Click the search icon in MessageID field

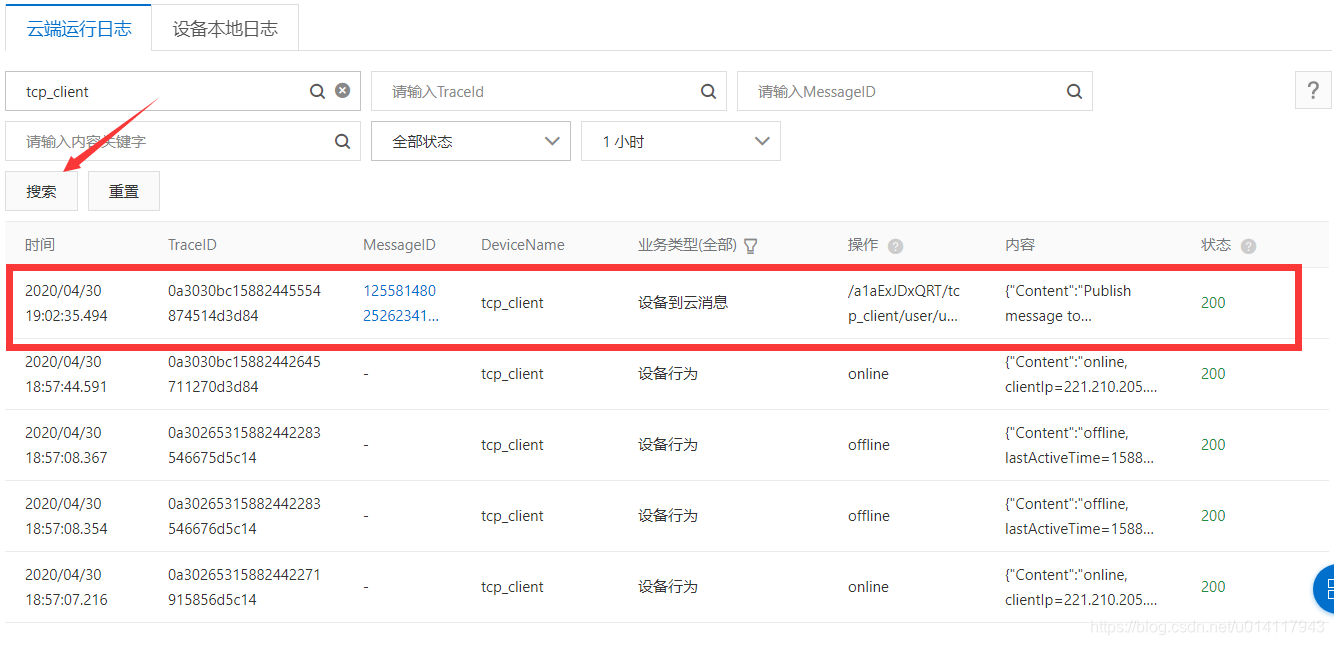click(1074, 91)
